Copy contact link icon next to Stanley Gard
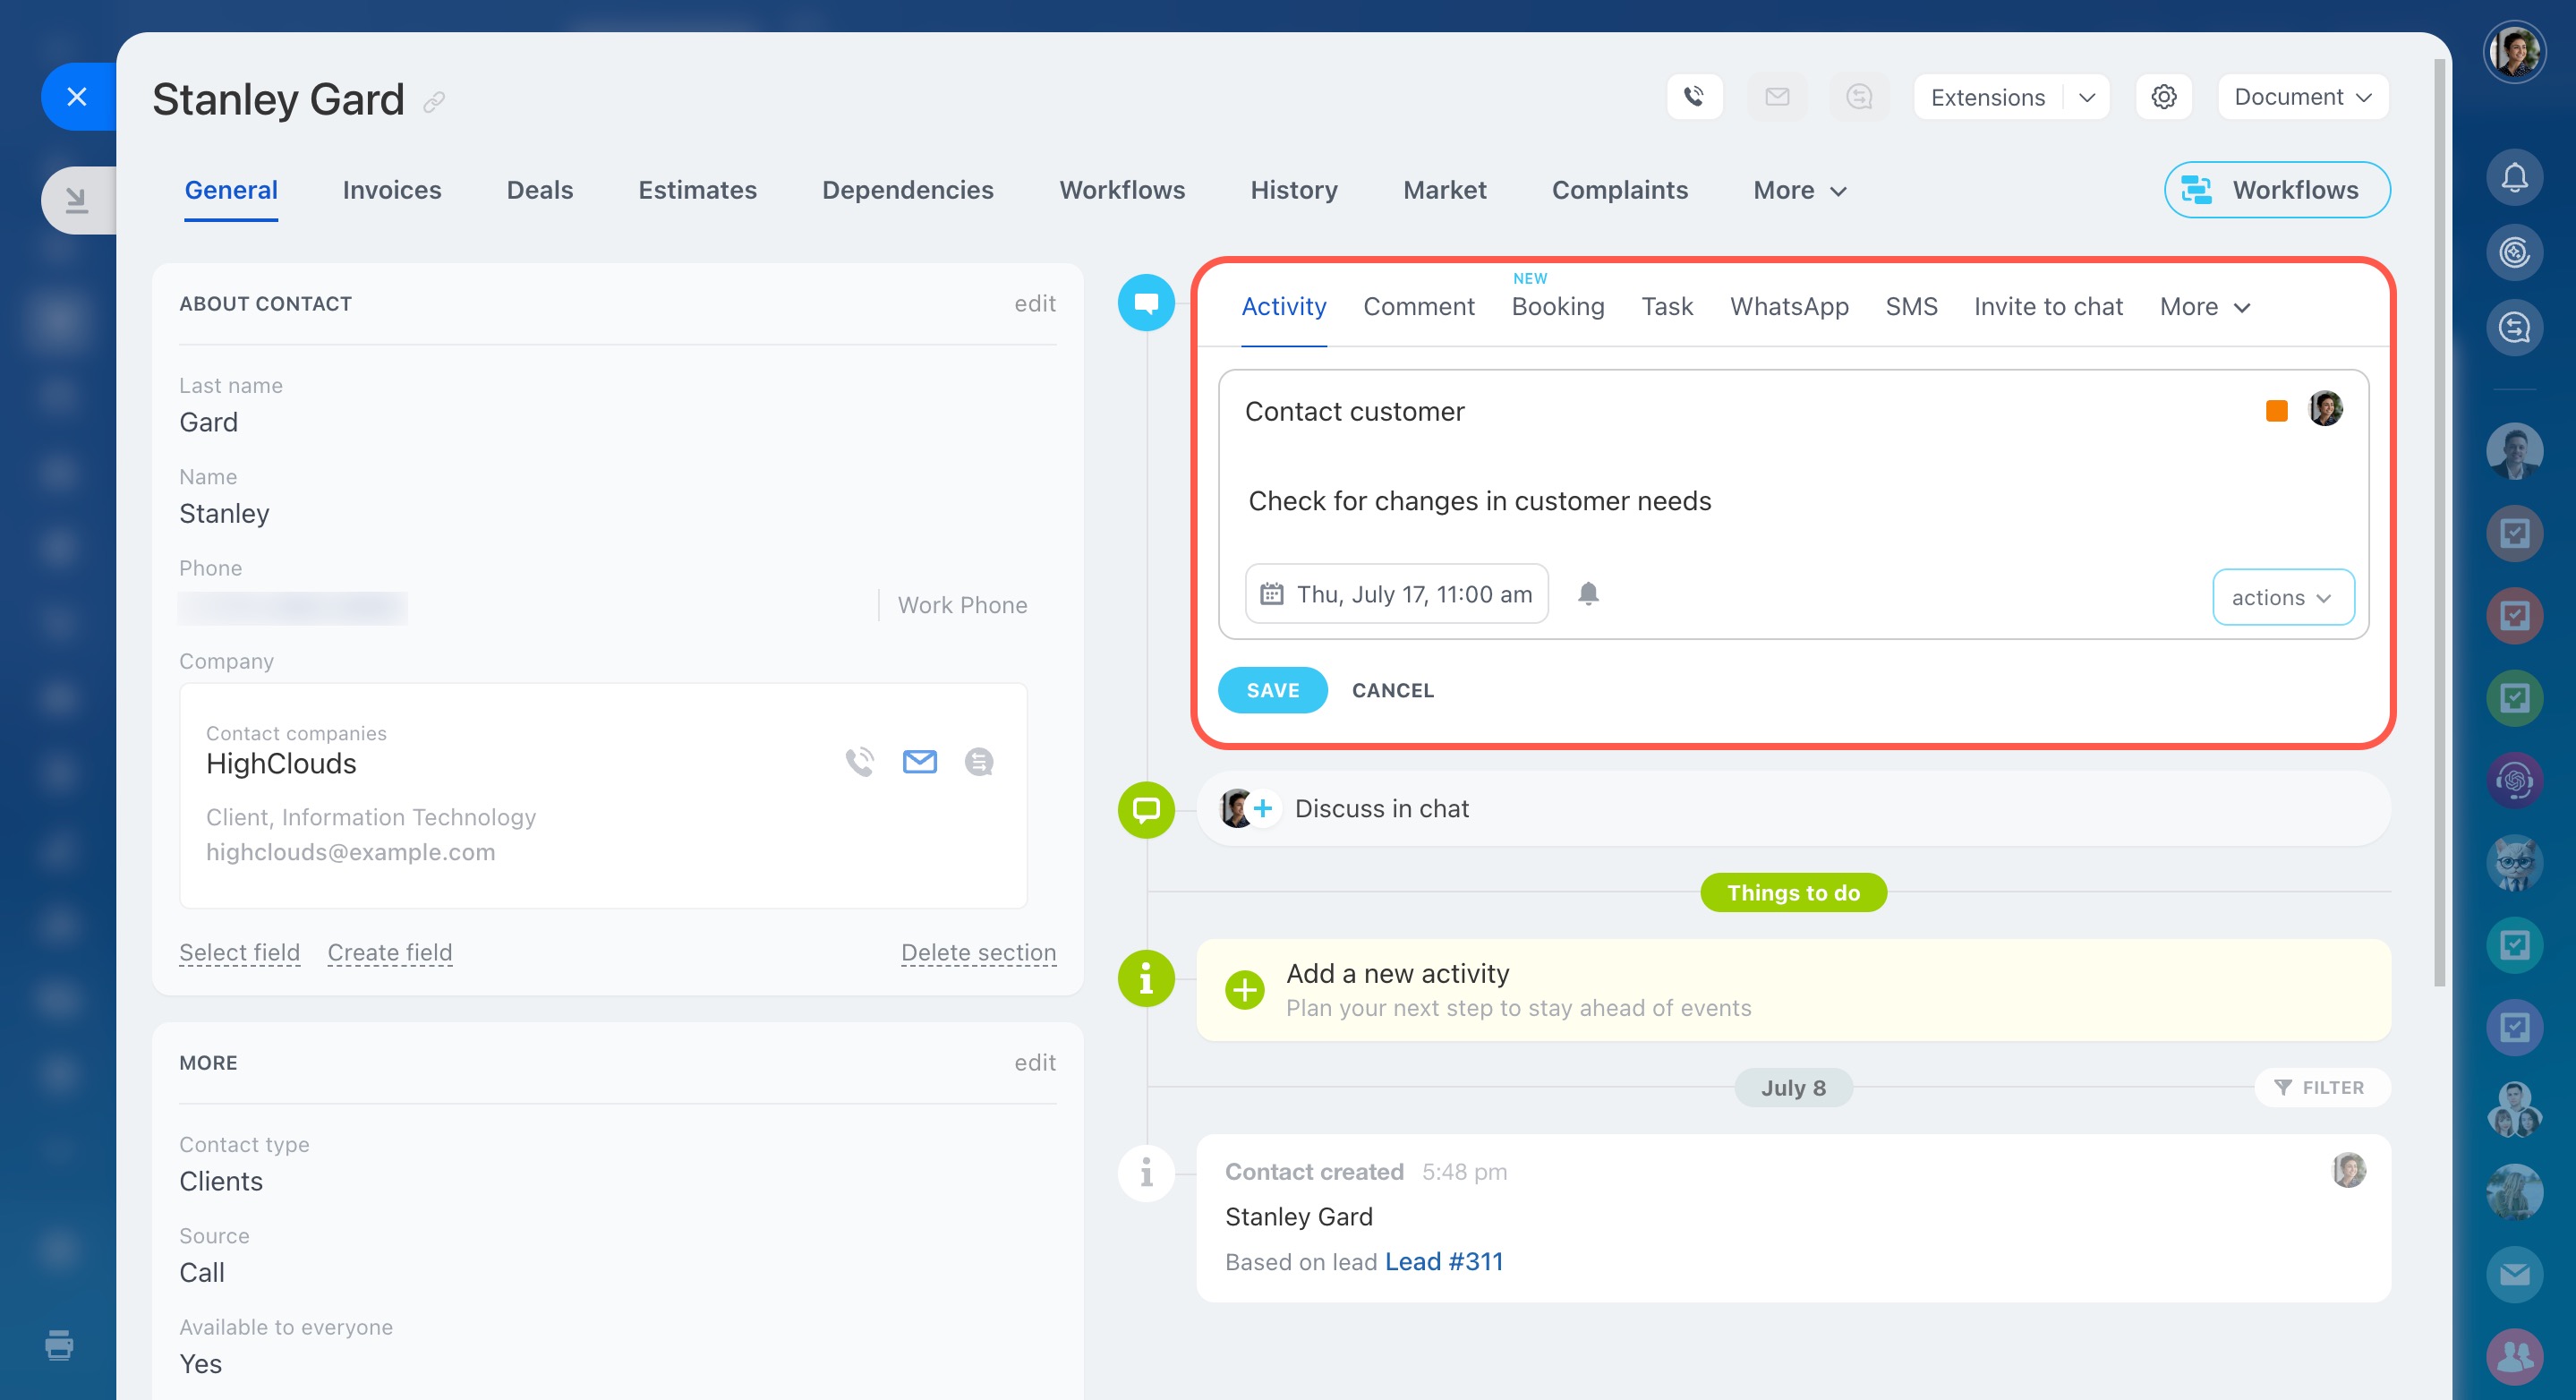The height and width of the screenshot is (1400, 2576). click(x=434, y=102)
